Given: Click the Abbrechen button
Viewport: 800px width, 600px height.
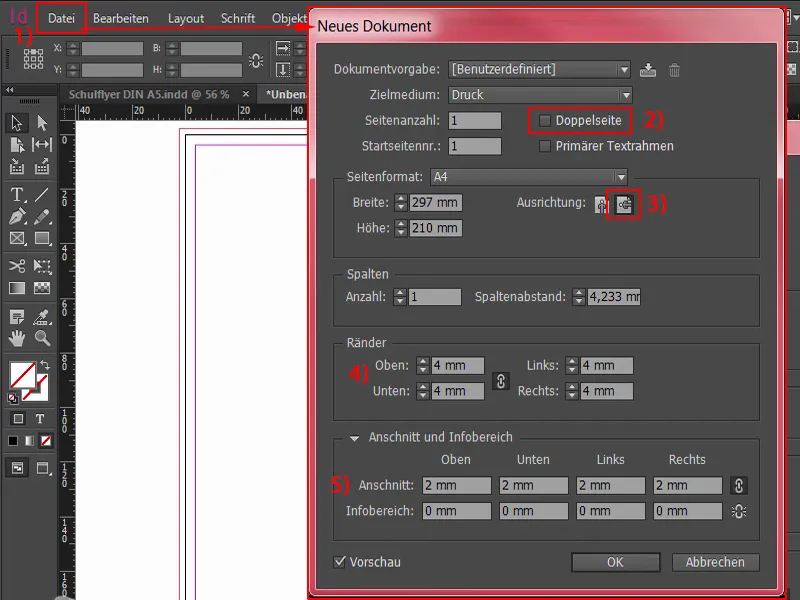Looking at the screenshot, I should coord(715,562).
